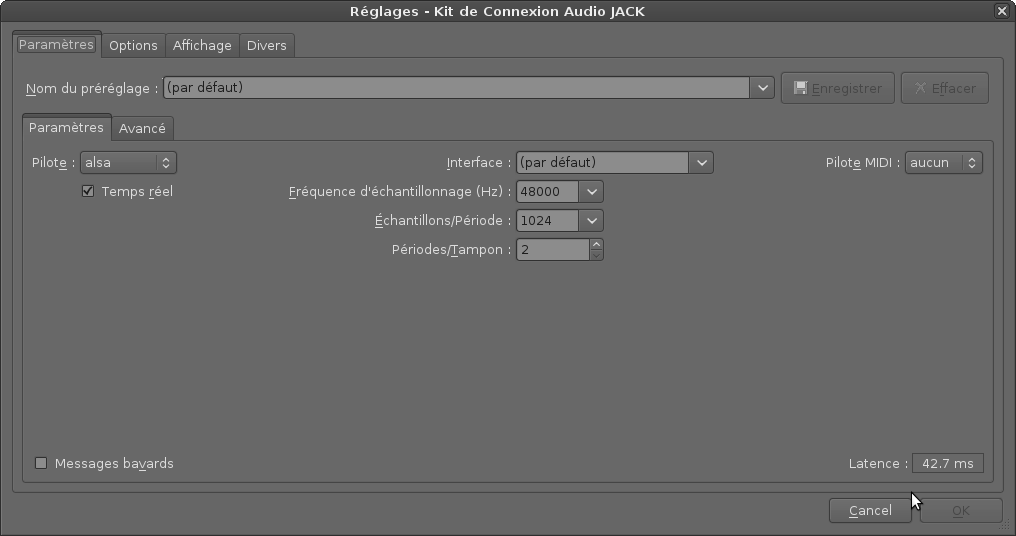This screenshot has width=1016, height=536.
Task: Open the Interface dropdown arrow
Action: point(702,163)
